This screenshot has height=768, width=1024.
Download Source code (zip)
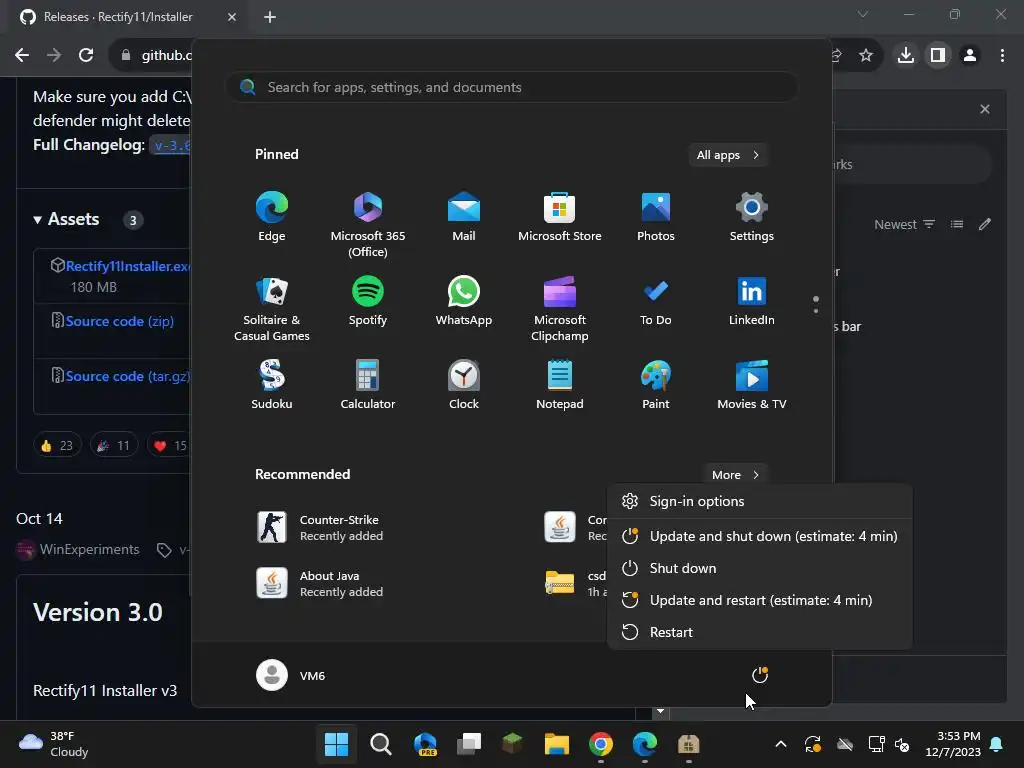click(120, 321)
